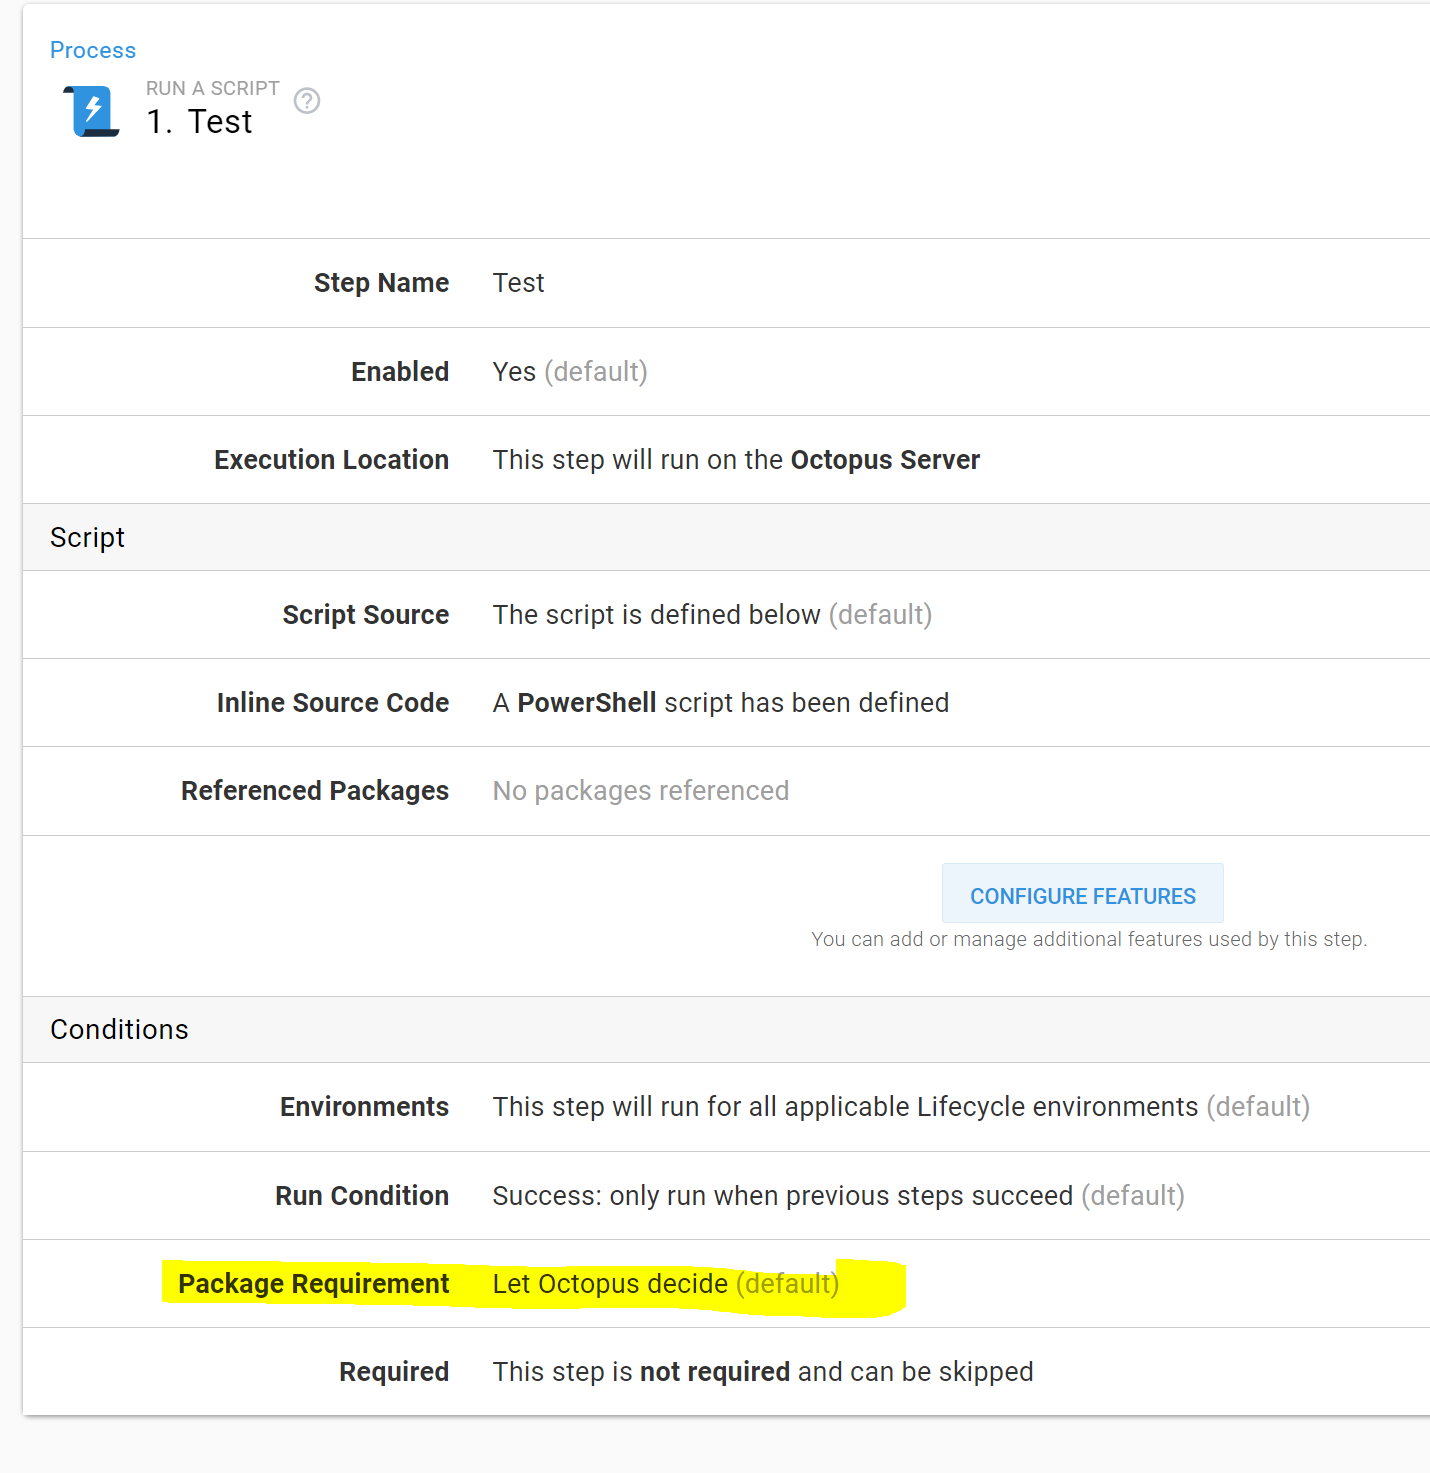
Task: Click the Script section header
Action: point(87,537)
